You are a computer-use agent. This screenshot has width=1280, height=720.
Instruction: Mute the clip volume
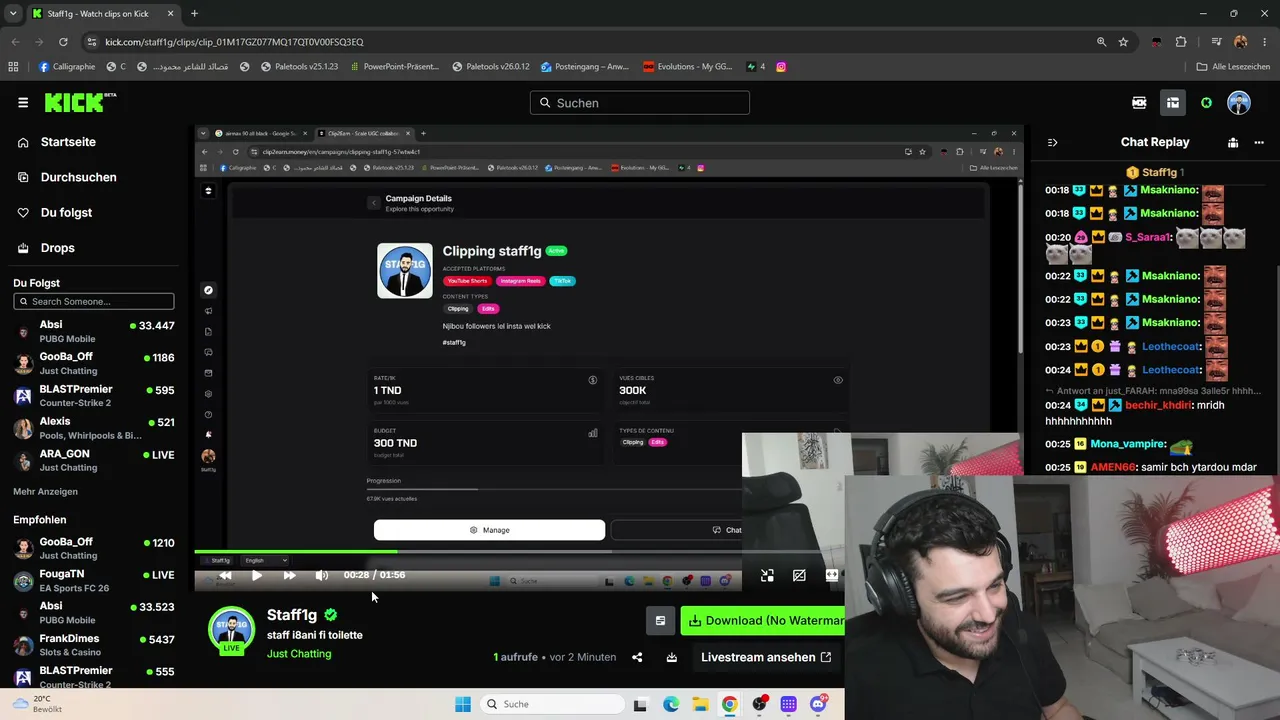coord(322,575)
